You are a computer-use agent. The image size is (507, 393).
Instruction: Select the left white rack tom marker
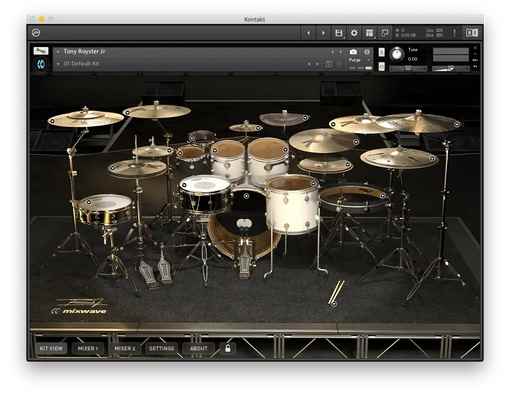click(x=215, y=150)
